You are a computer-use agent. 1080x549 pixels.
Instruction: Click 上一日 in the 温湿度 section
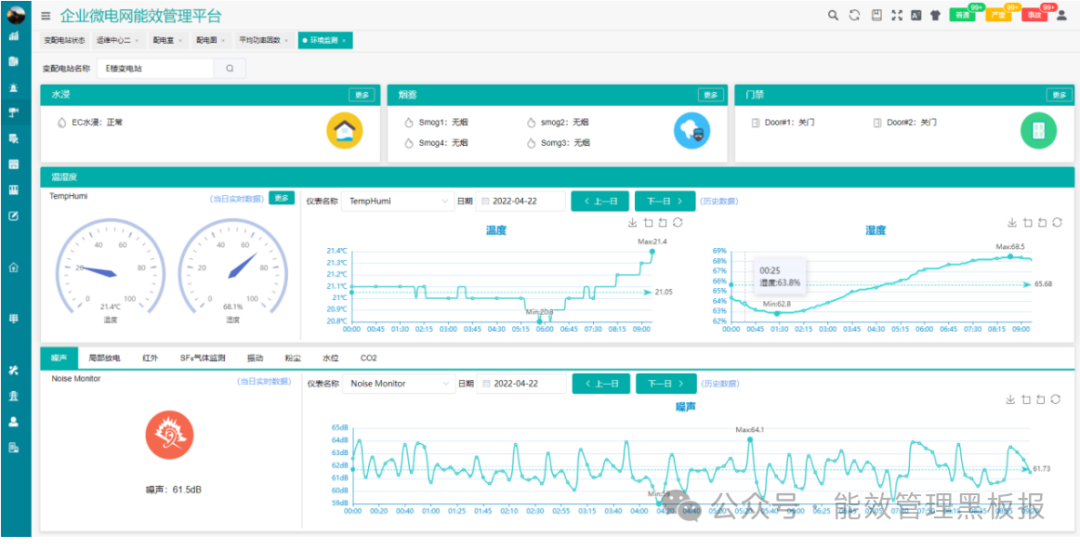point(601,201)
